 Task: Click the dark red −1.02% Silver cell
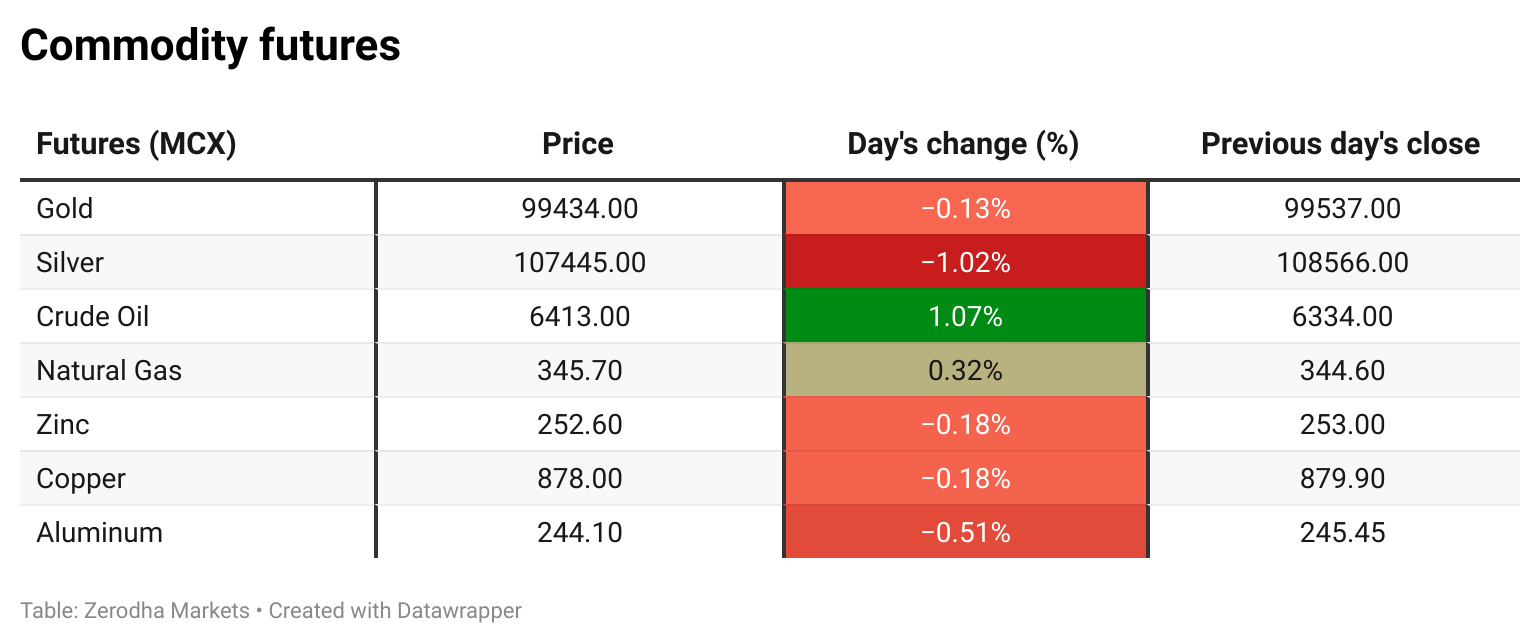pyautogui.click(x=965, y=263)
